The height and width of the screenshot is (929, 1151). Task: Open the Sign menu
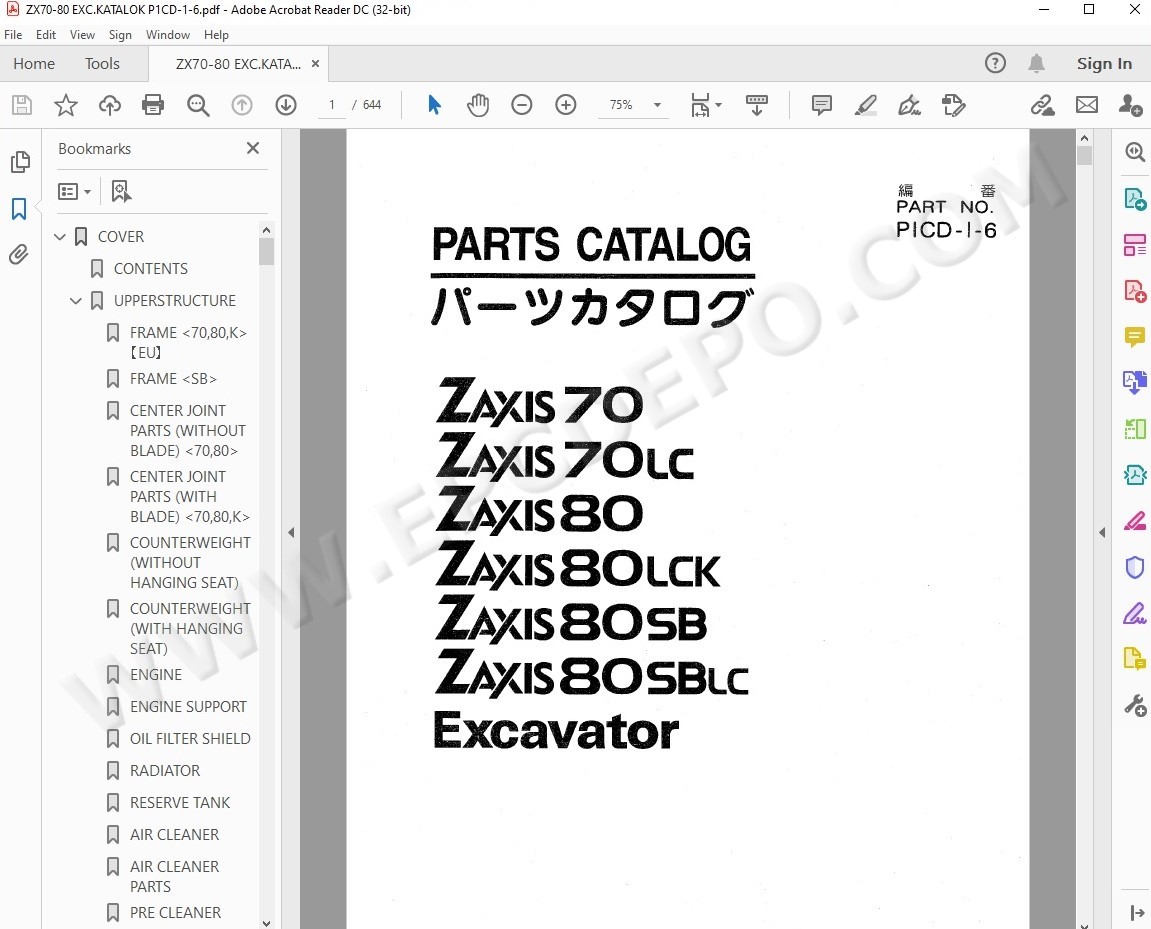click(120, 34)
